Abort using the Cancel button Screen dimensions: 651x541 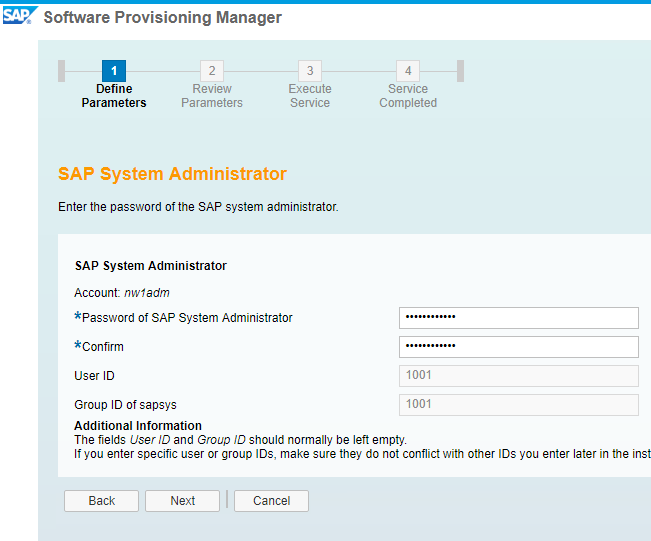coord(271,501)
